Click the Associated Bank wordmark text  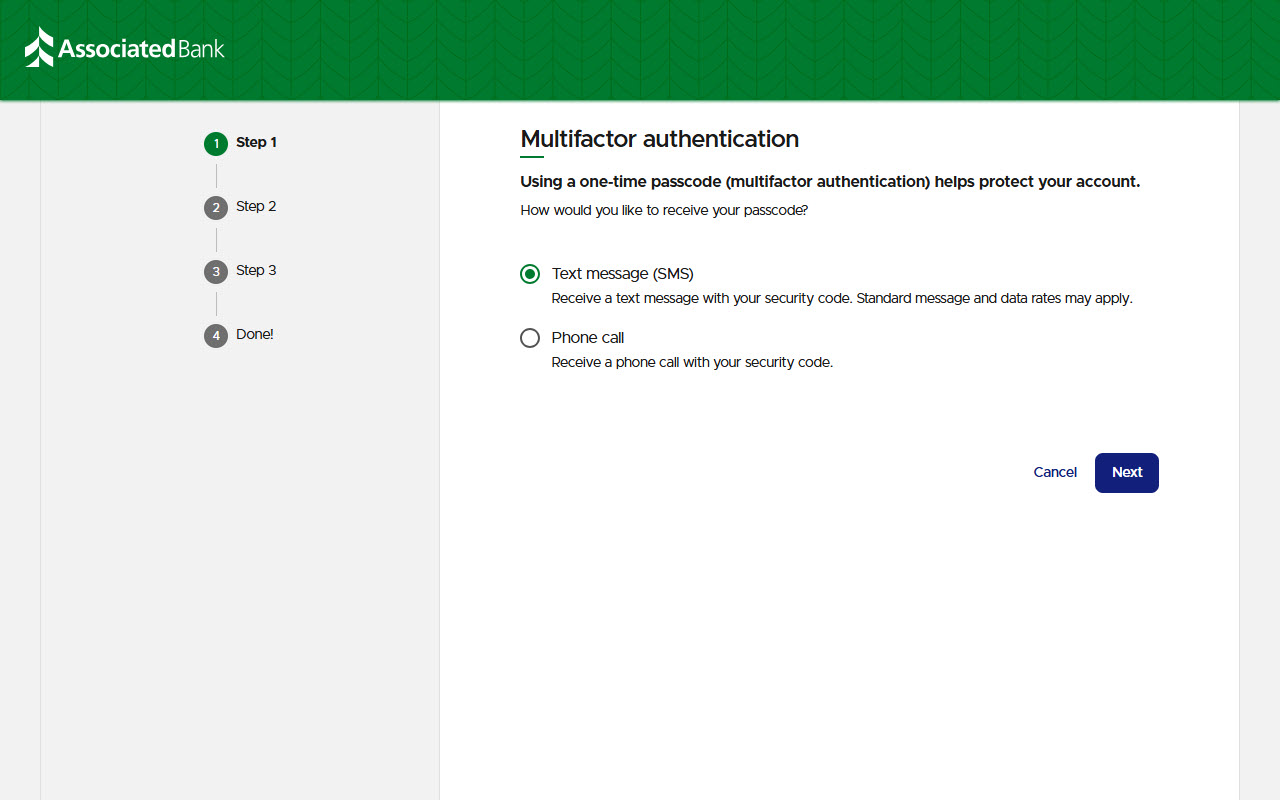141,48
